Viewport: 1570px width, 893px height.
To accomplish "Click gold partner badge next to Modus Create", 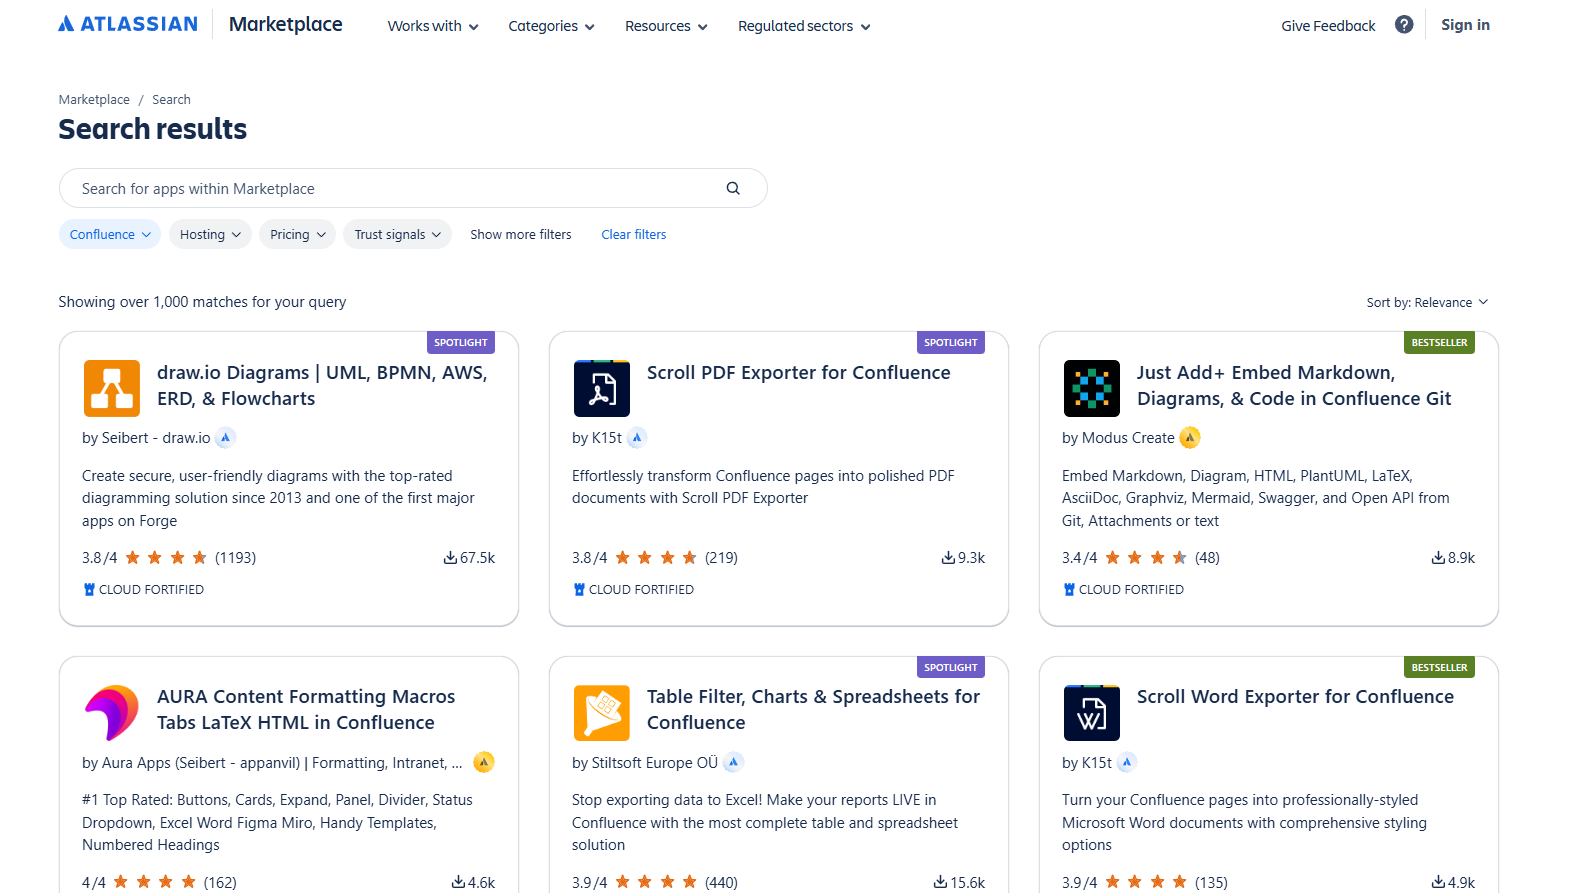I will (1190, 437).
